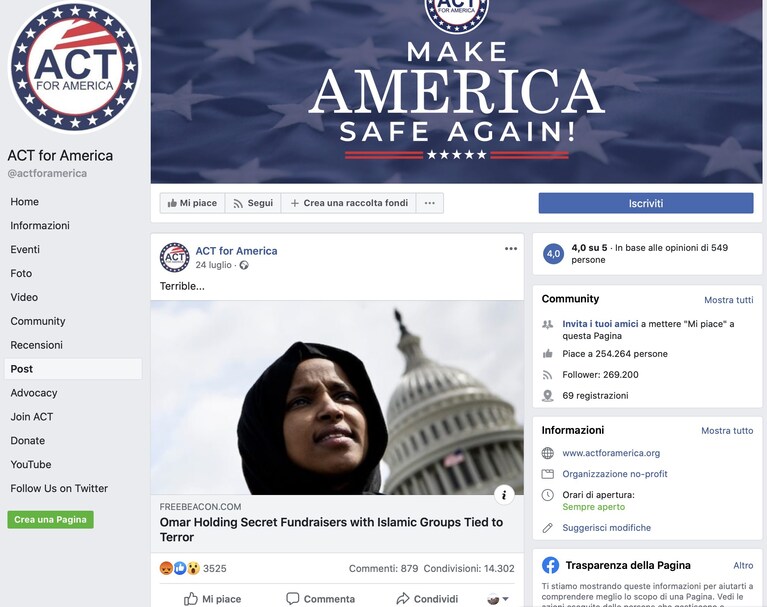Click the friends icon by Invita i tuoi amici
This screenshot has height=607, width=767.
(x=547, y=324)
